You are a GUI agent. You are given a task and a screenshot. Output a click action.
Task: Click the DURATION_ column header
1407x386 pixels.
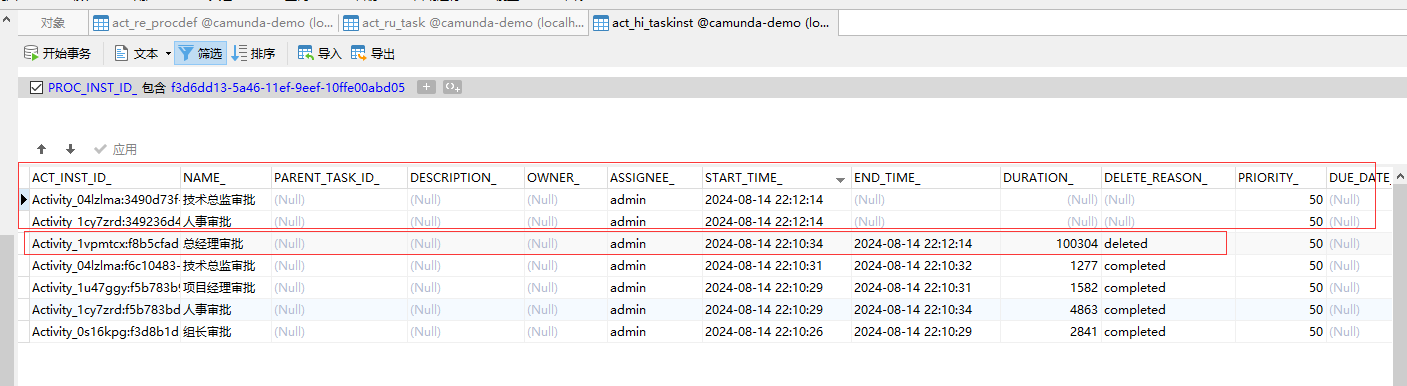click(1051, 178)
